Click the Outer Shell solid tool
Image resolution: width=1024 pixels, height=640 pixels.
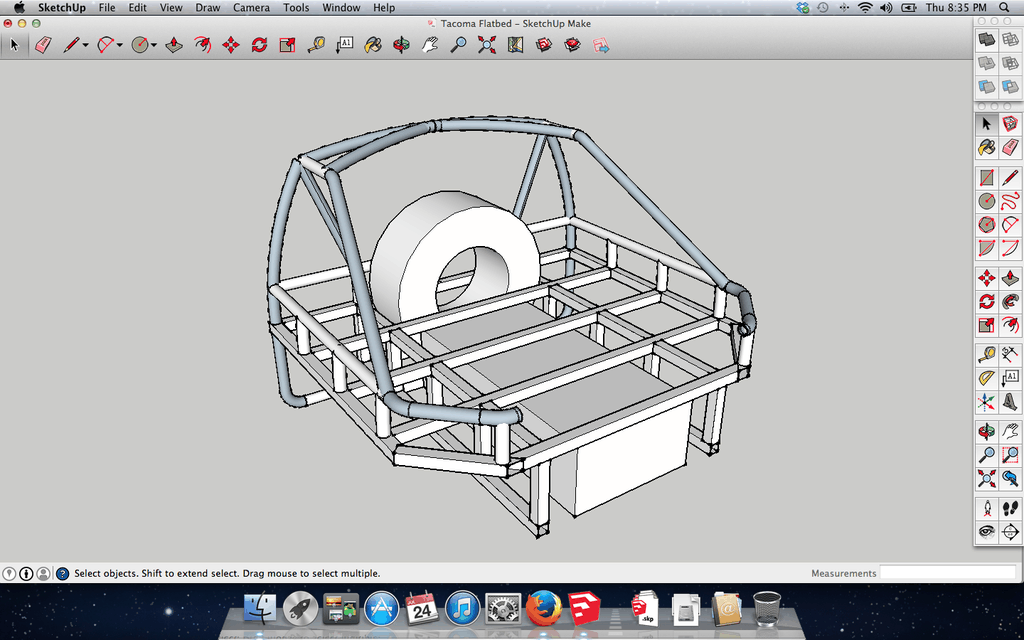(987, 40)
